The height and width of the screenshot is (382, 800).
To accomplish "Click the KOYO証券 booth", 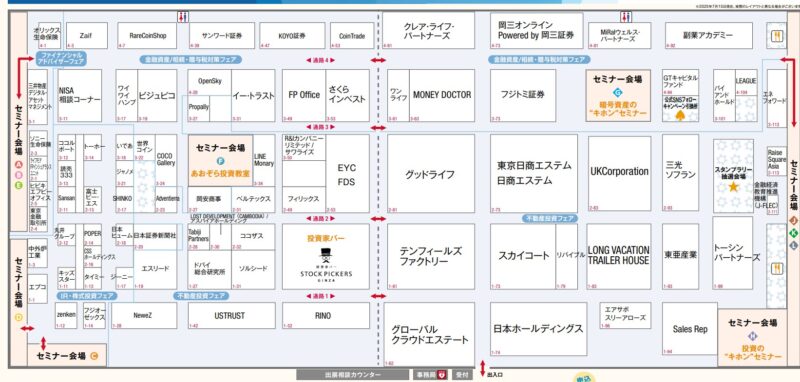I will [292, 36].
